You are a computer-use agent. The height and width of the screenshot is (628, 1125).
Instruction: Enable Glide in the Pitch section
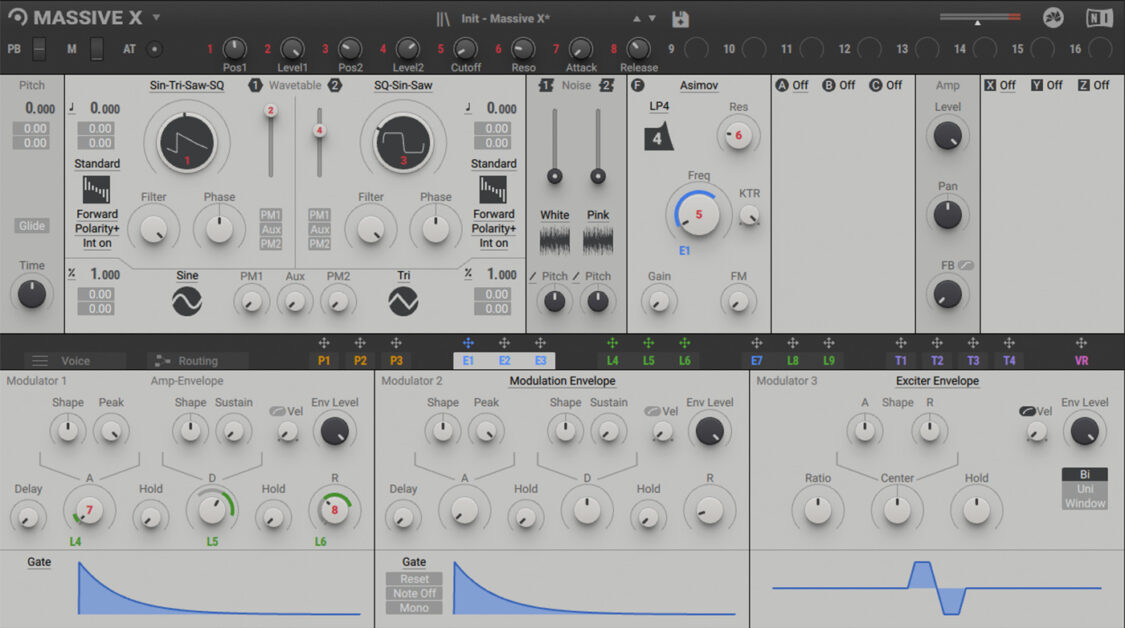pos(30,225)
